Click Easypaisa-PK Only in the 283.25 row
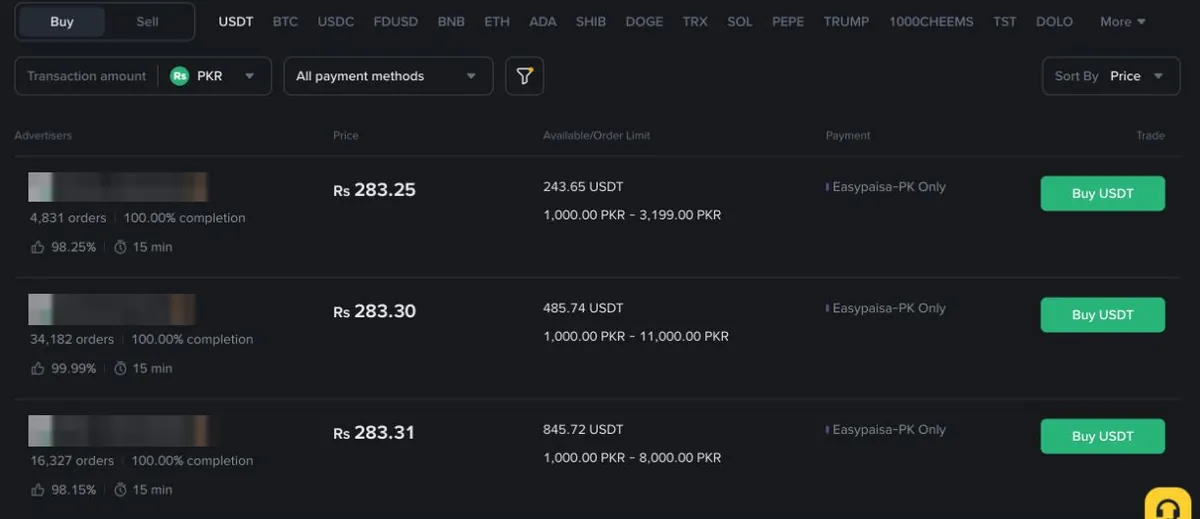1200x519 pixels. (x=889, y=187)
